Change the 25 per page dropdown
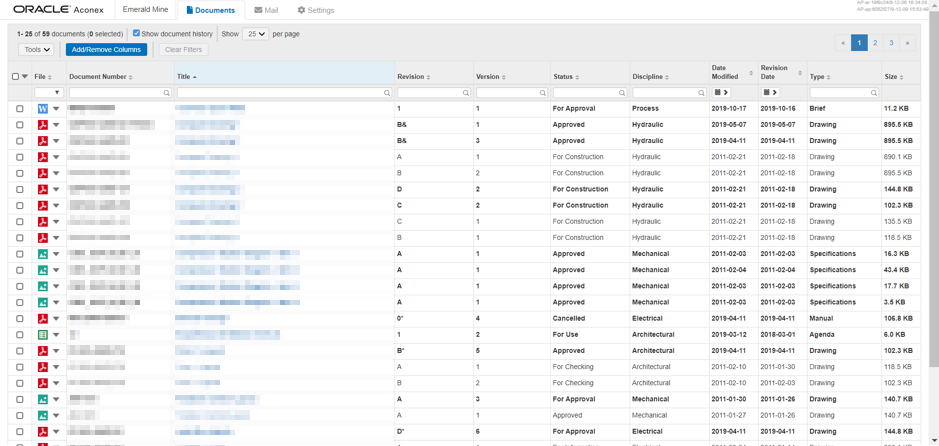Viewport: 939px width, 446px height. [255, 34]
